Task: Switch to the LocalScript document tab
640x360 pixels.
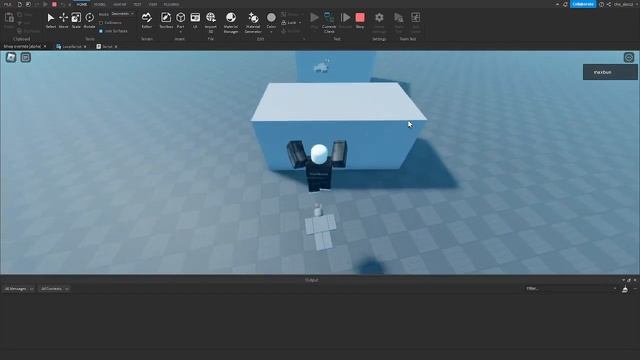Action: (x=71, y=47)
